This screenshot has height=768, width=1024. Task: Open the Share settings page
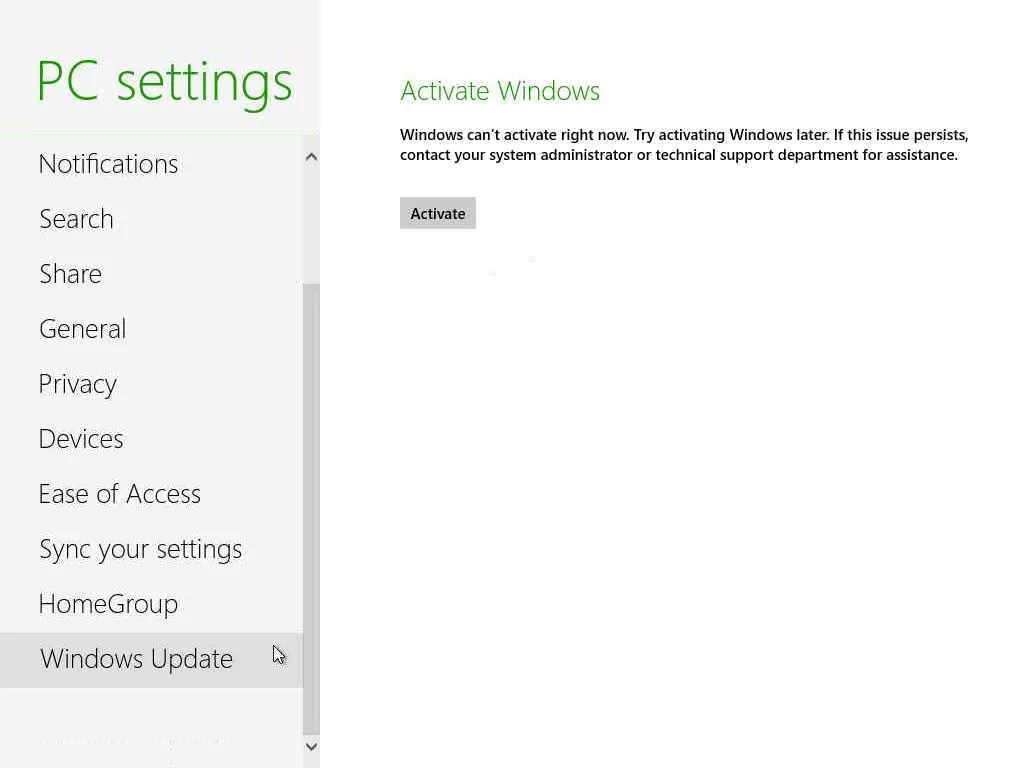(x=152, y=274)
